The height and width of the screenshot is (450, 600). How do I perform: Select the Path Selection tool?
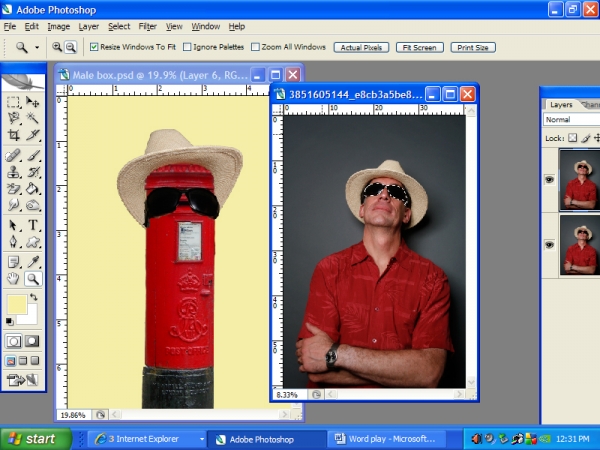click(x=13, y=225)
